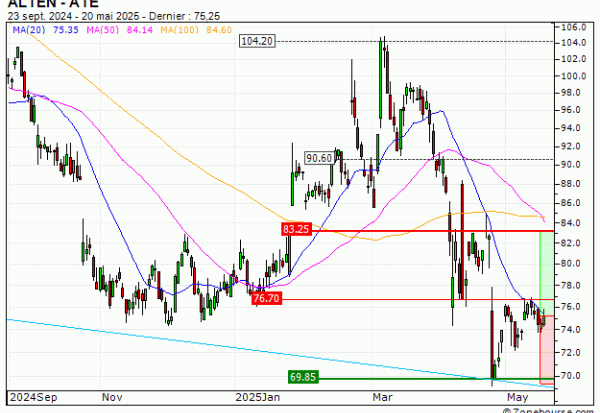600x413 pixels.
Task: Click the MA(50) legend label
Action: pyautogui.click(x=103, y=30)
